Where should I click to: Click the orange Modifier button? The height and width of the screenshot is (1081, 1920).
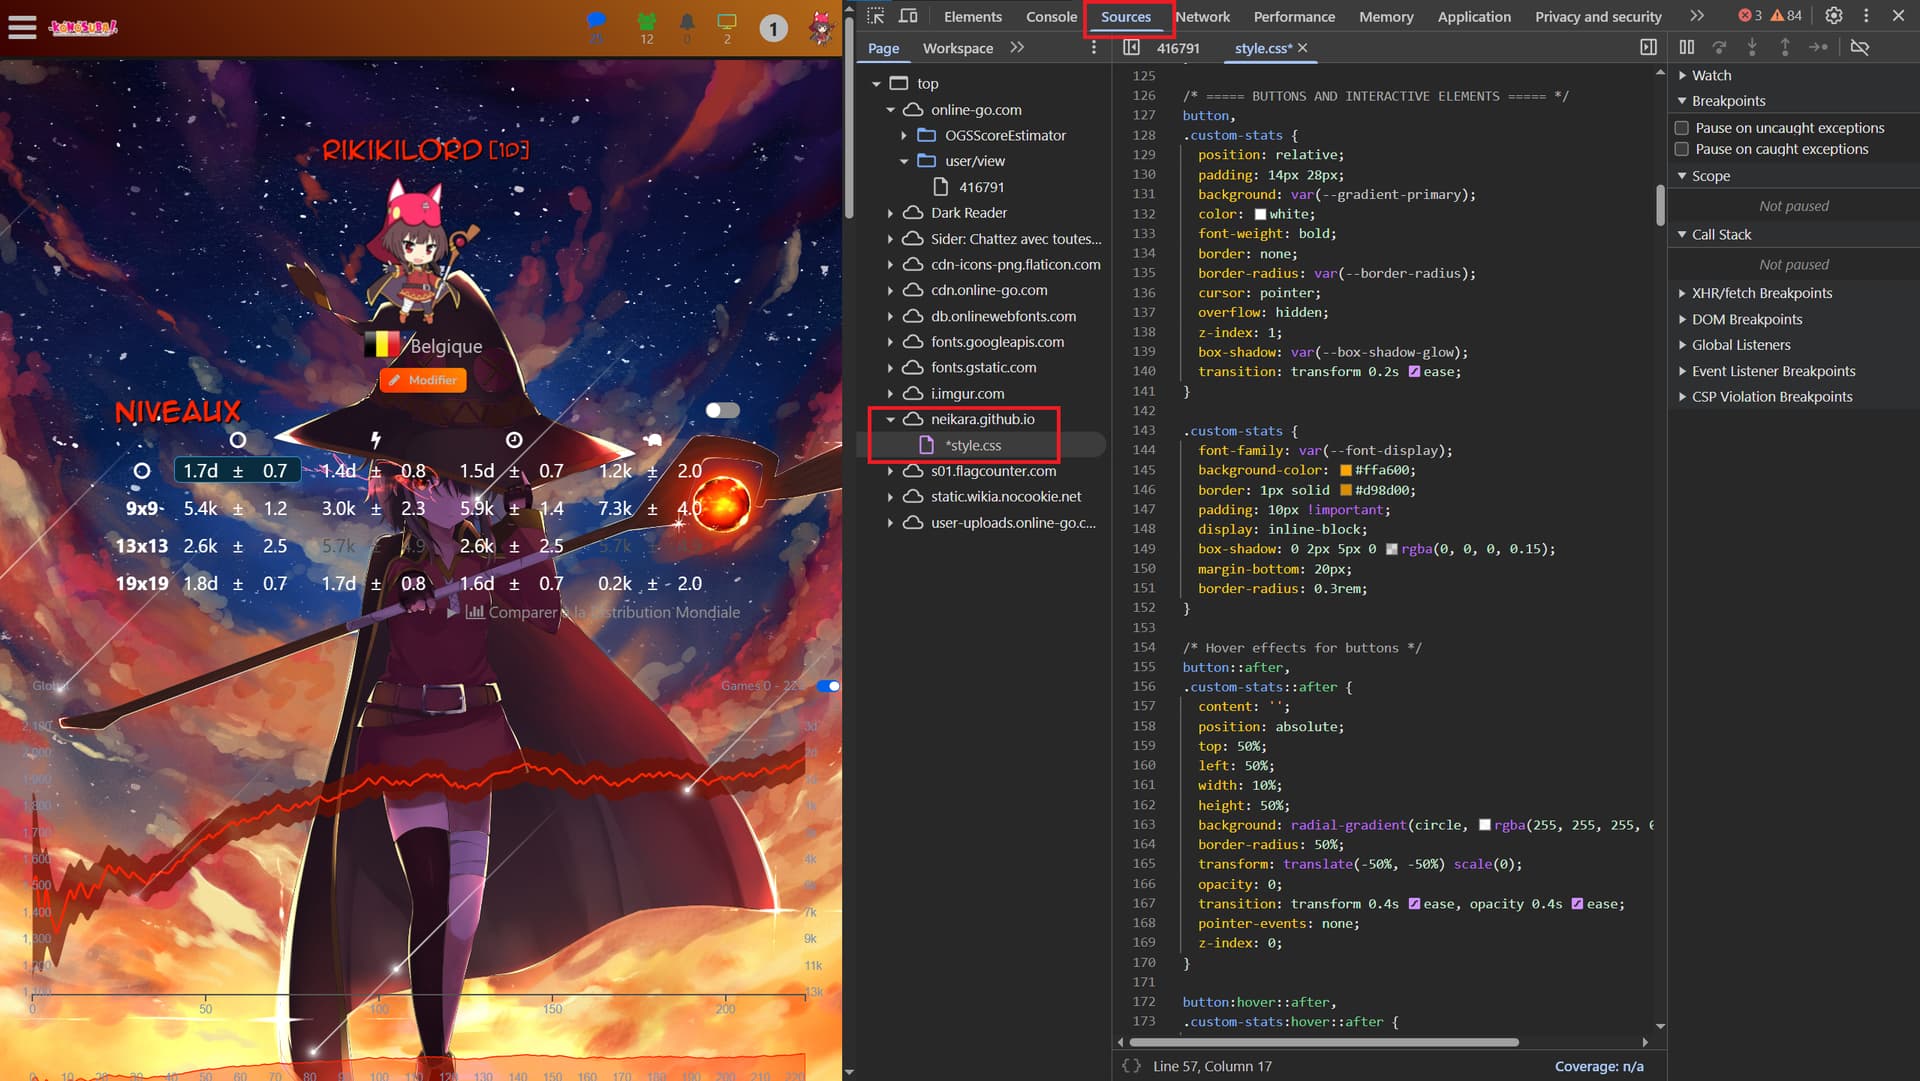tap(423, 380)
